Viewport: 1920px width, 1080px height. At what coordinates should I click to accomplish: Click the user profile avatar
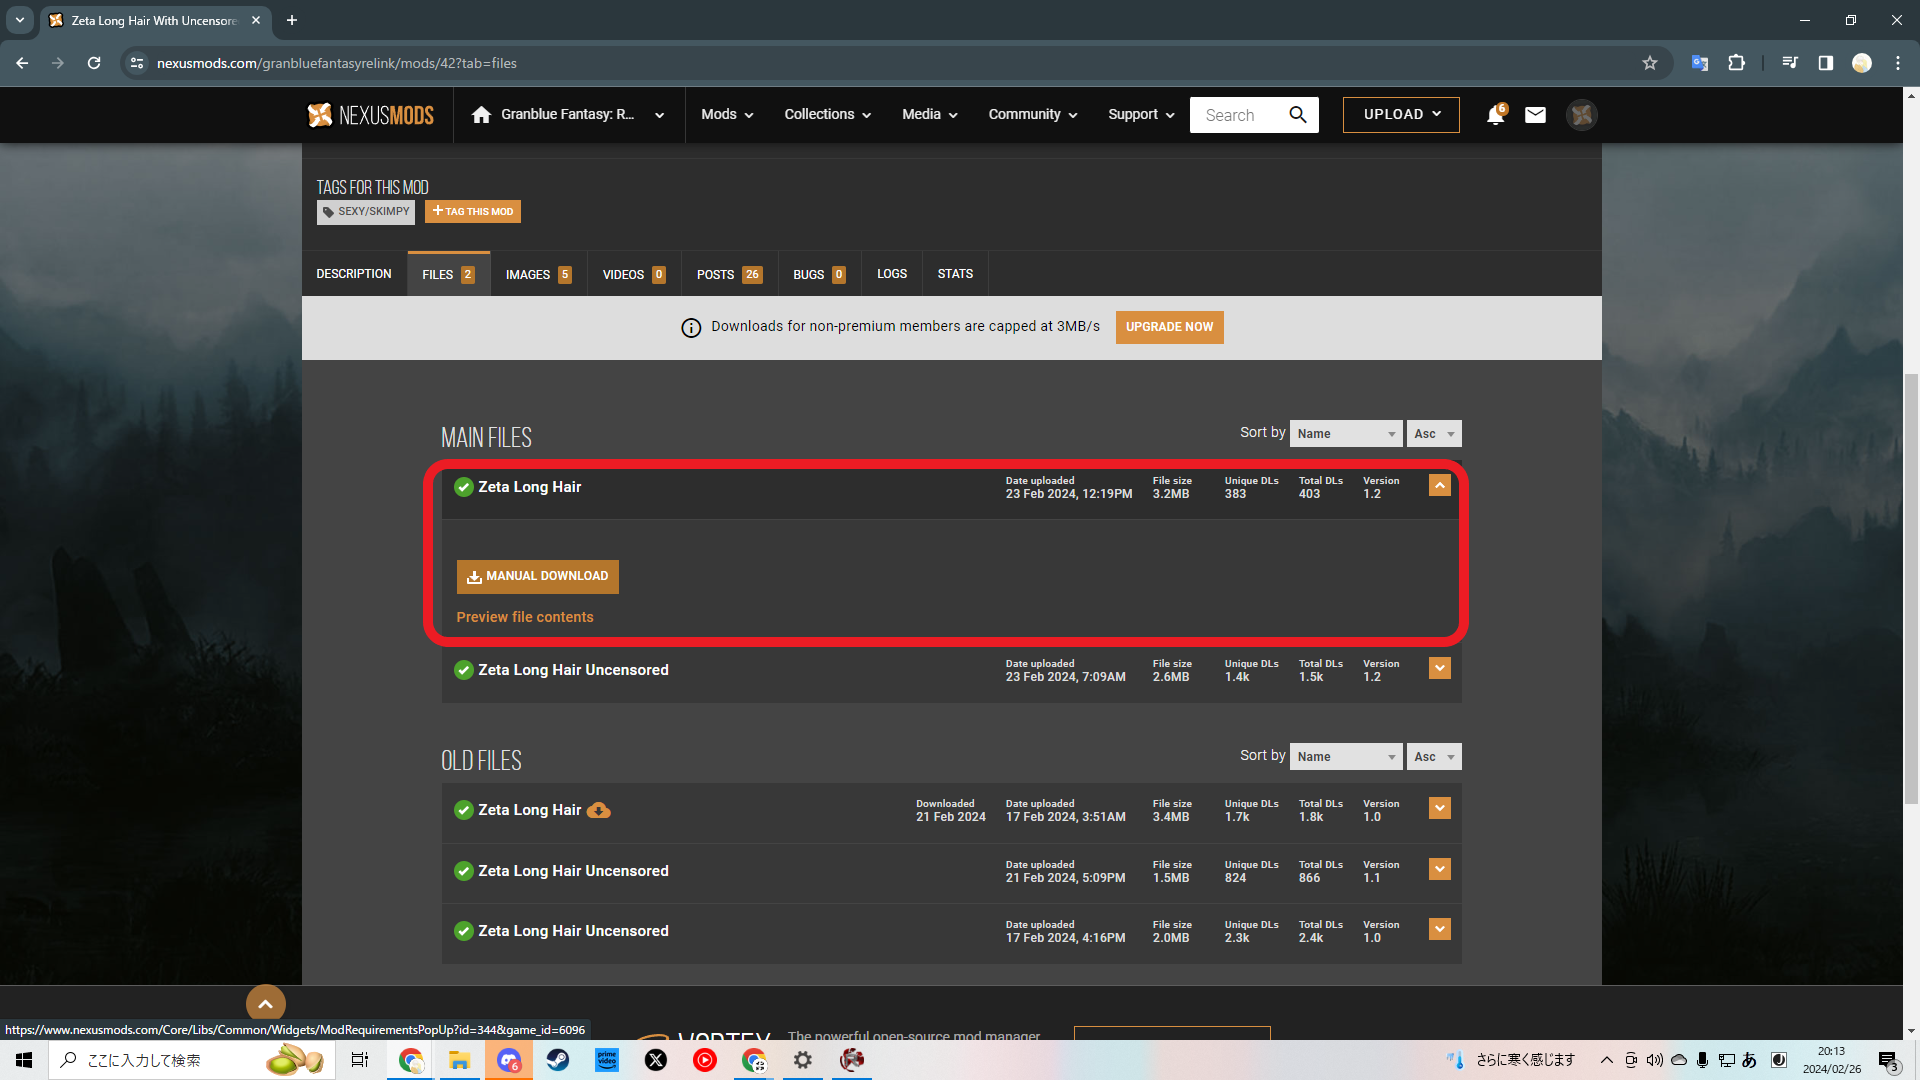[1581, 115]
